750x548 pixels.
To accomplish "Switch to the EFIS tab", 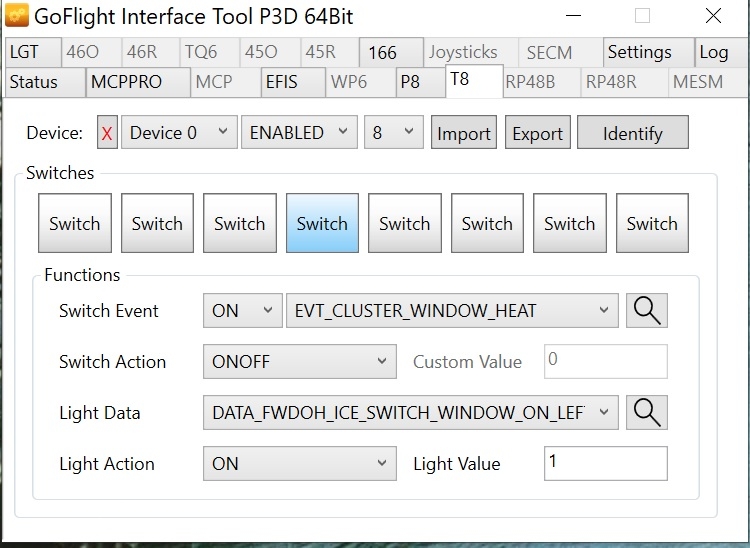I will coord(282,82).
